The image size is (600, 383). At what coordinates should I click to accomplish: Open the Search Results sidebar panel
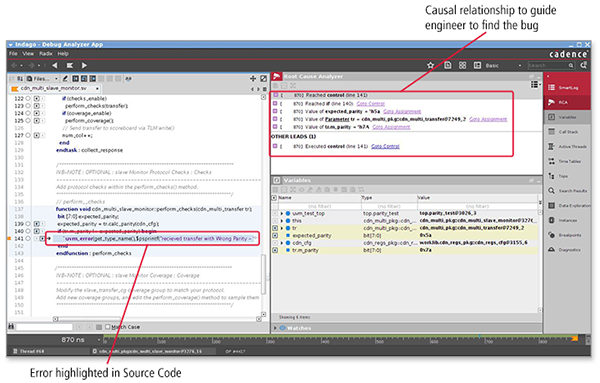pos(567,191)
